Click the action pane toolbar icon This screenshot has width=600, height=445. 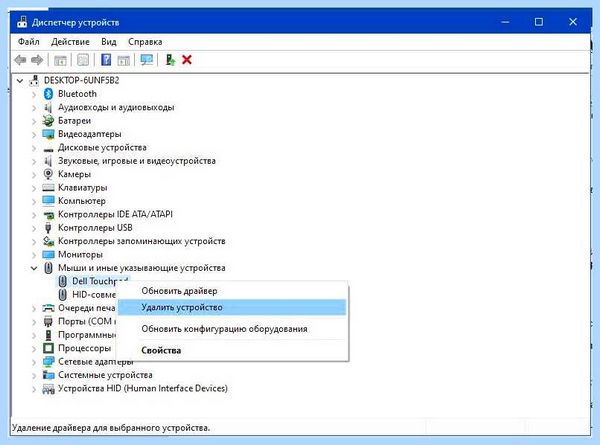[124, 60]
